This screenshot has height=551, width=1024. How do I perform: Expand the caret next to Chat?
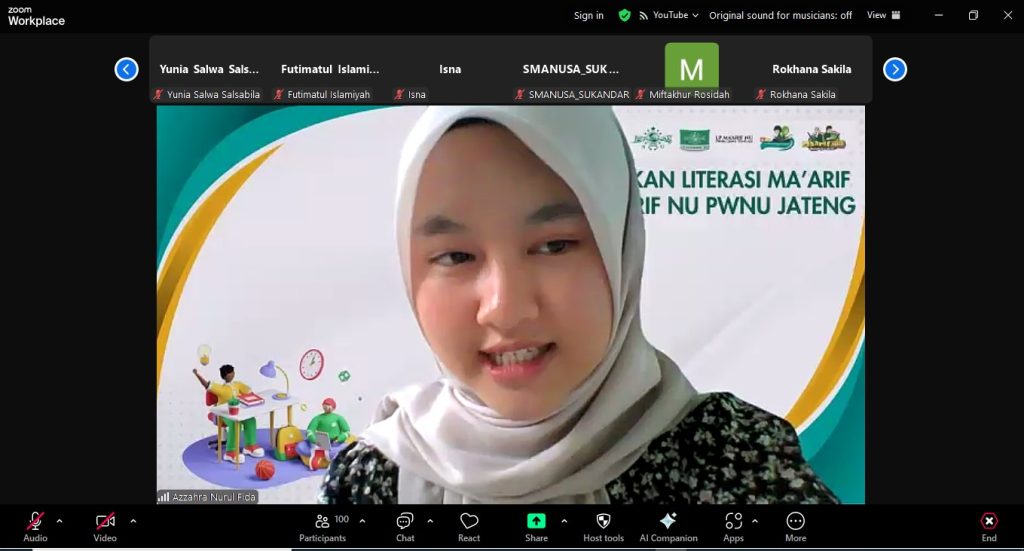[430, 521]
